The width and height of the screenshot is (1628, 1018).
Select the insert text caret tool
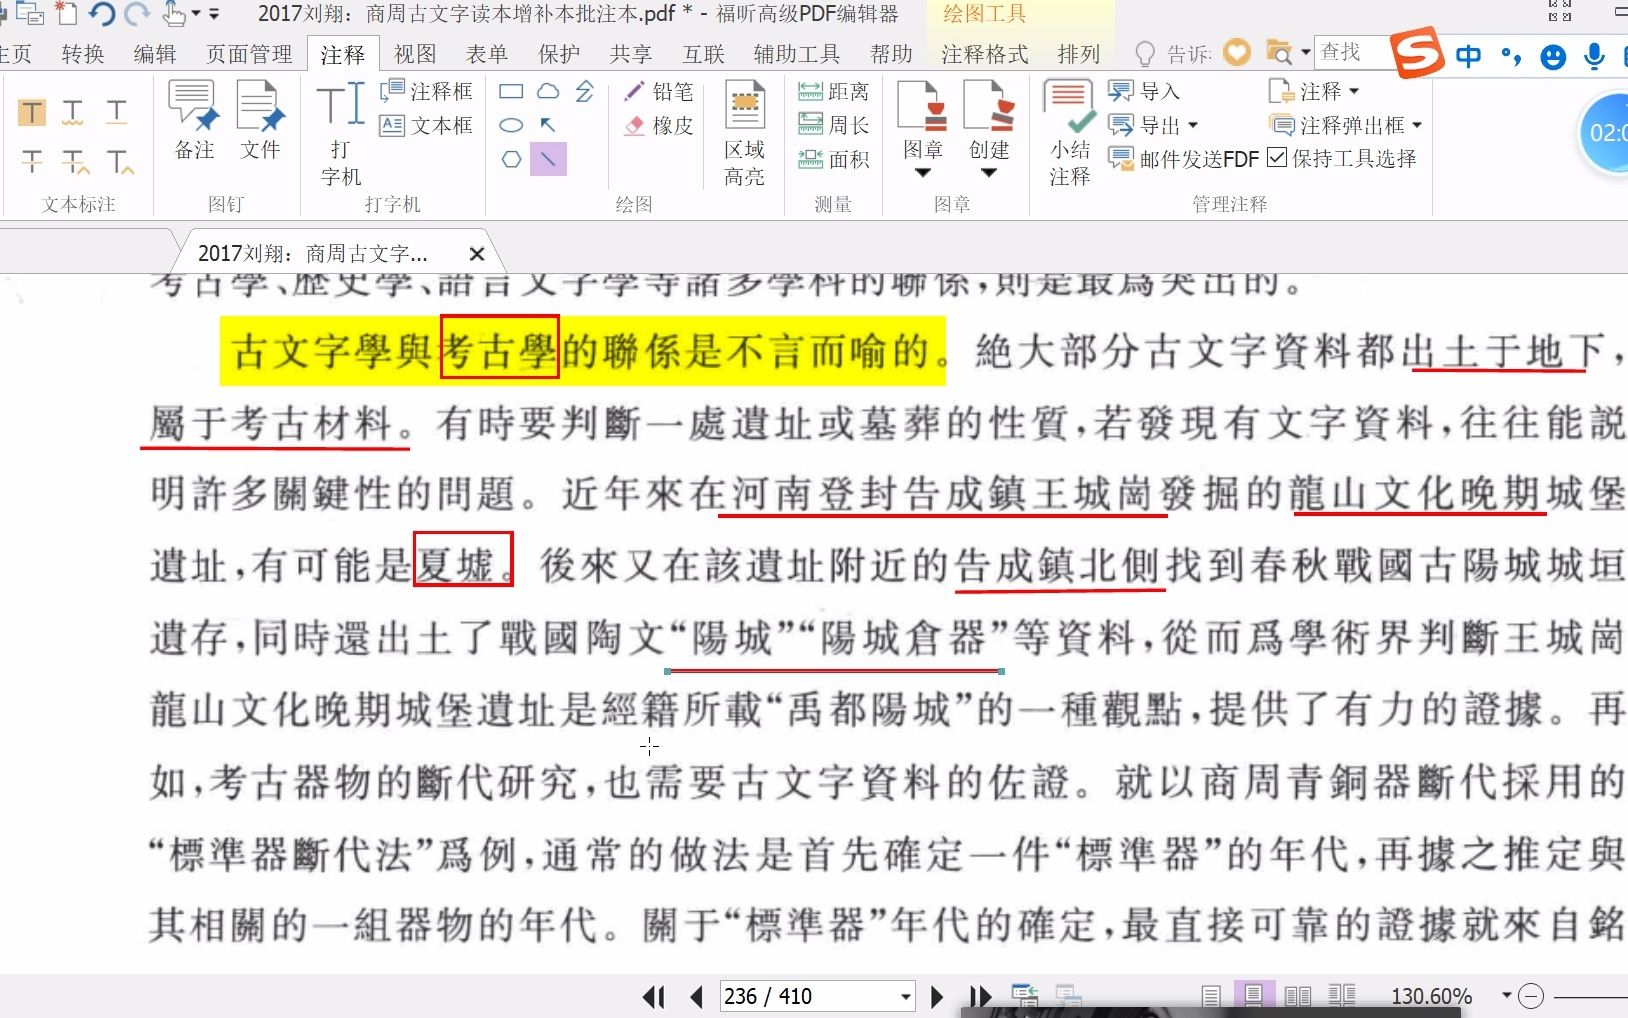tap(120, 160)
